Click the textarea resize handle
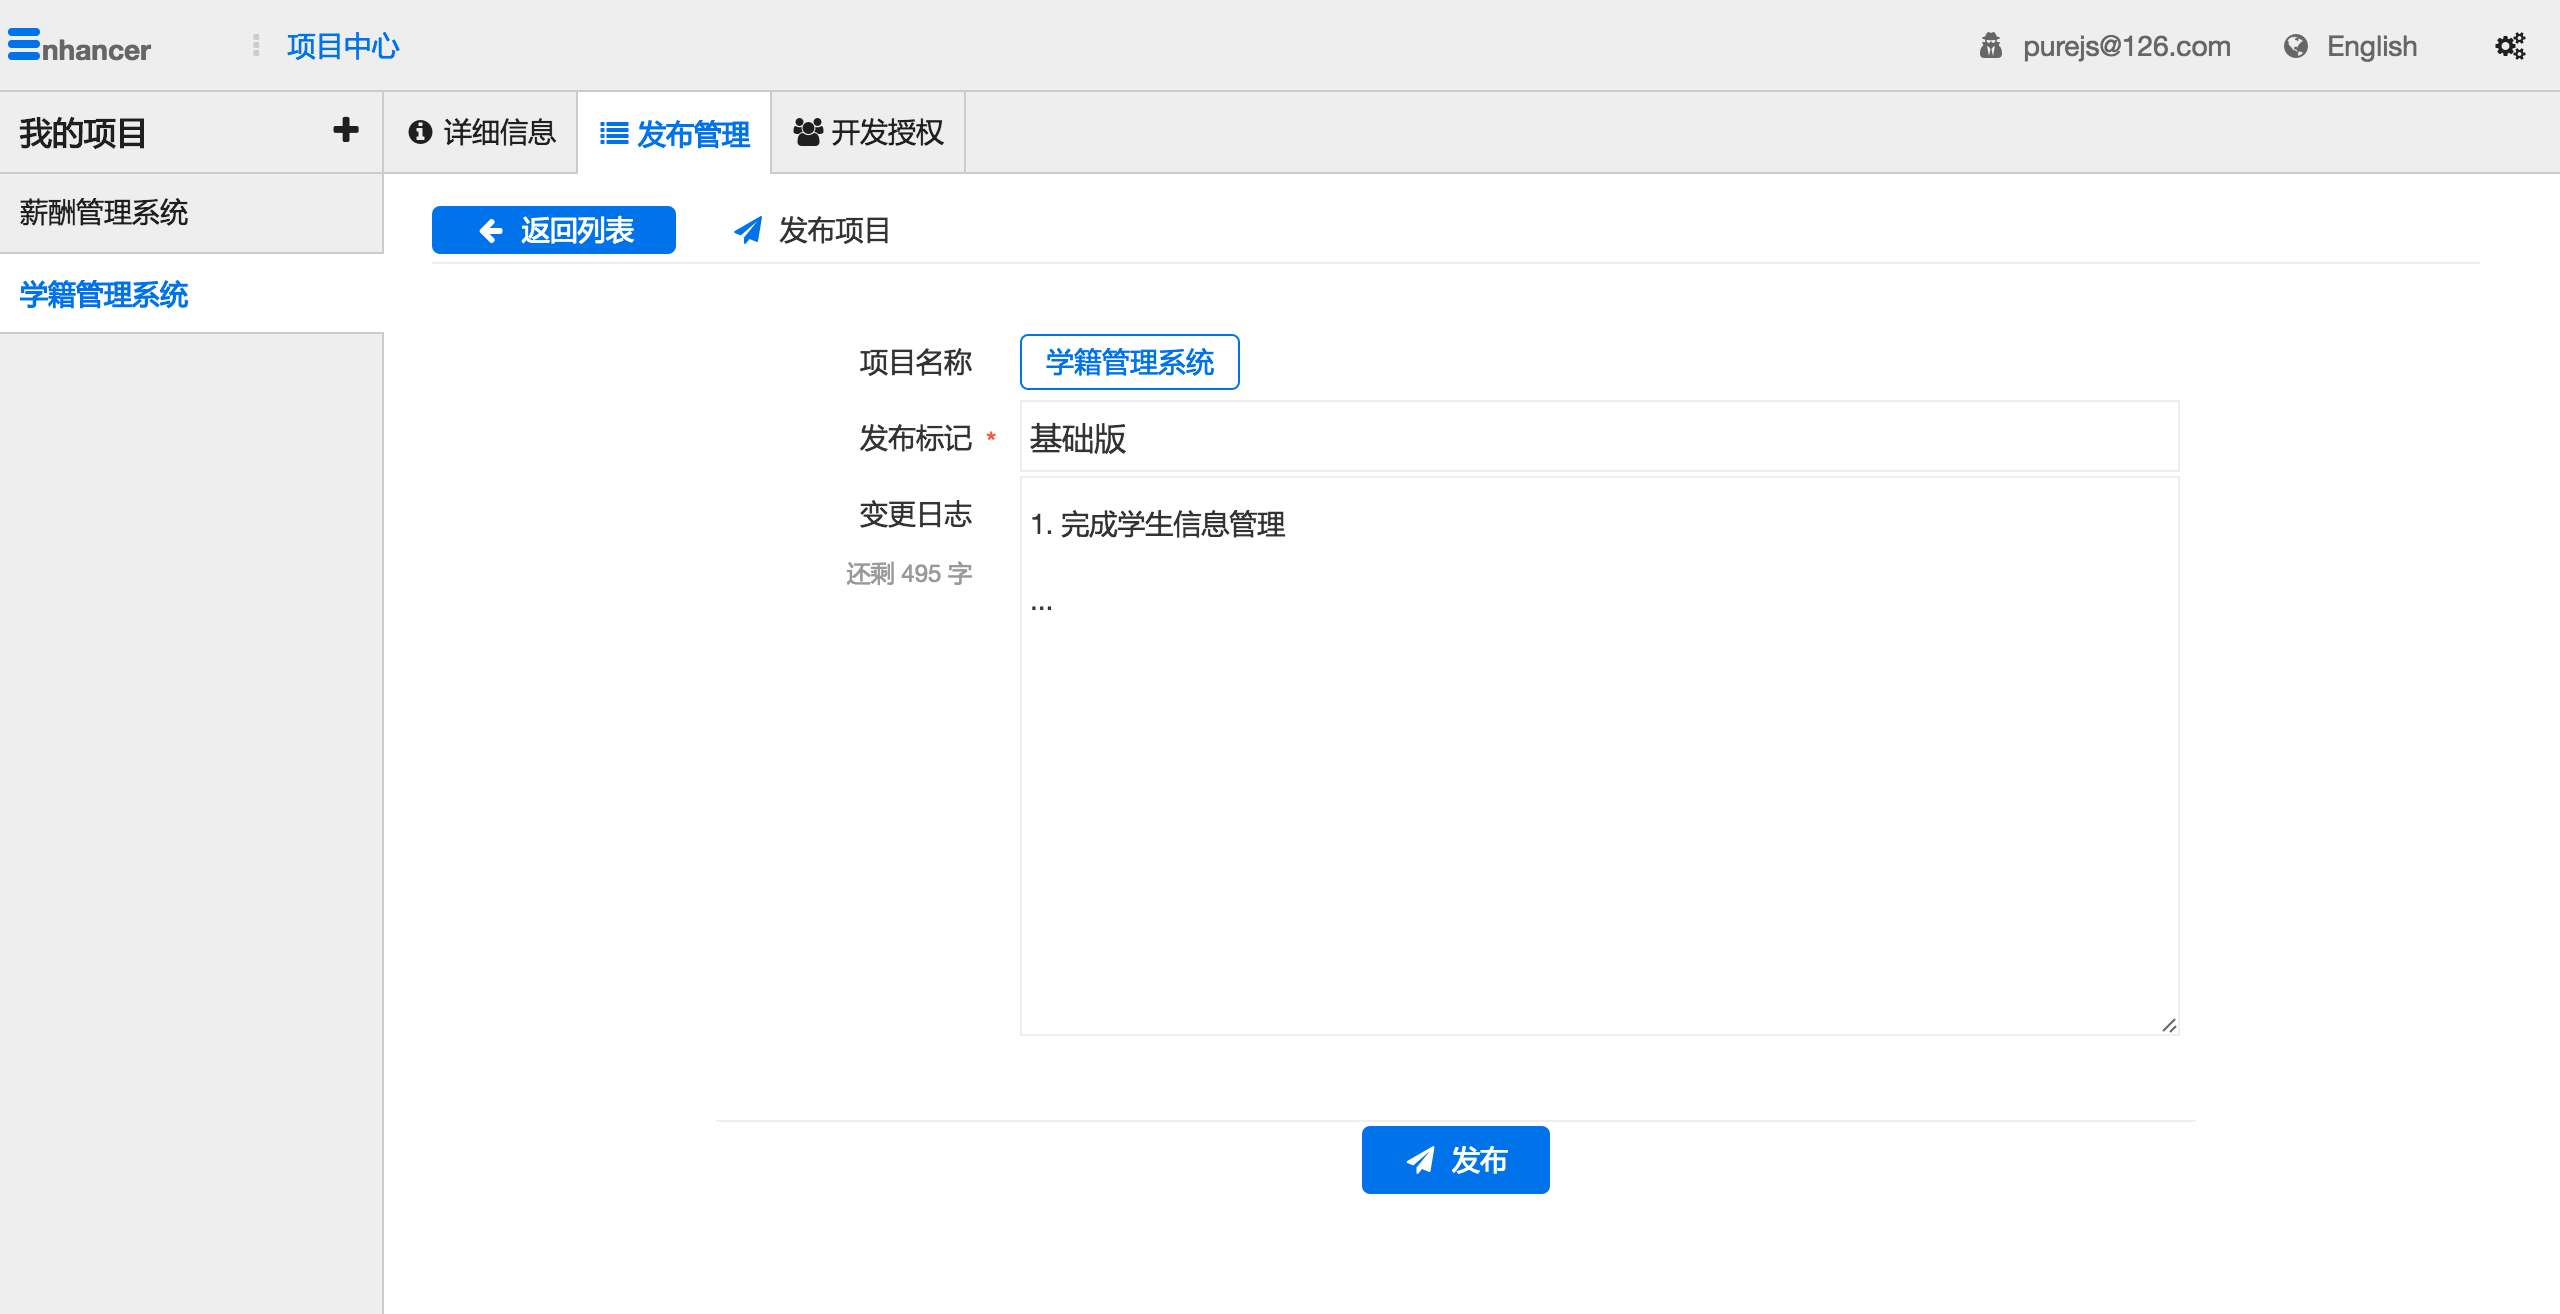This screenshot has height=1314, width=2560. click(2168, 1025)
